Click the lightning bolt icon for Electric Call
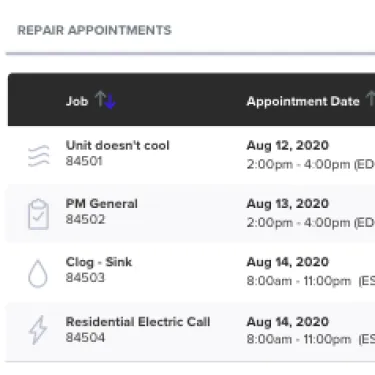The width and height of the screenshot is (375, 375). (x=38, y=330)
